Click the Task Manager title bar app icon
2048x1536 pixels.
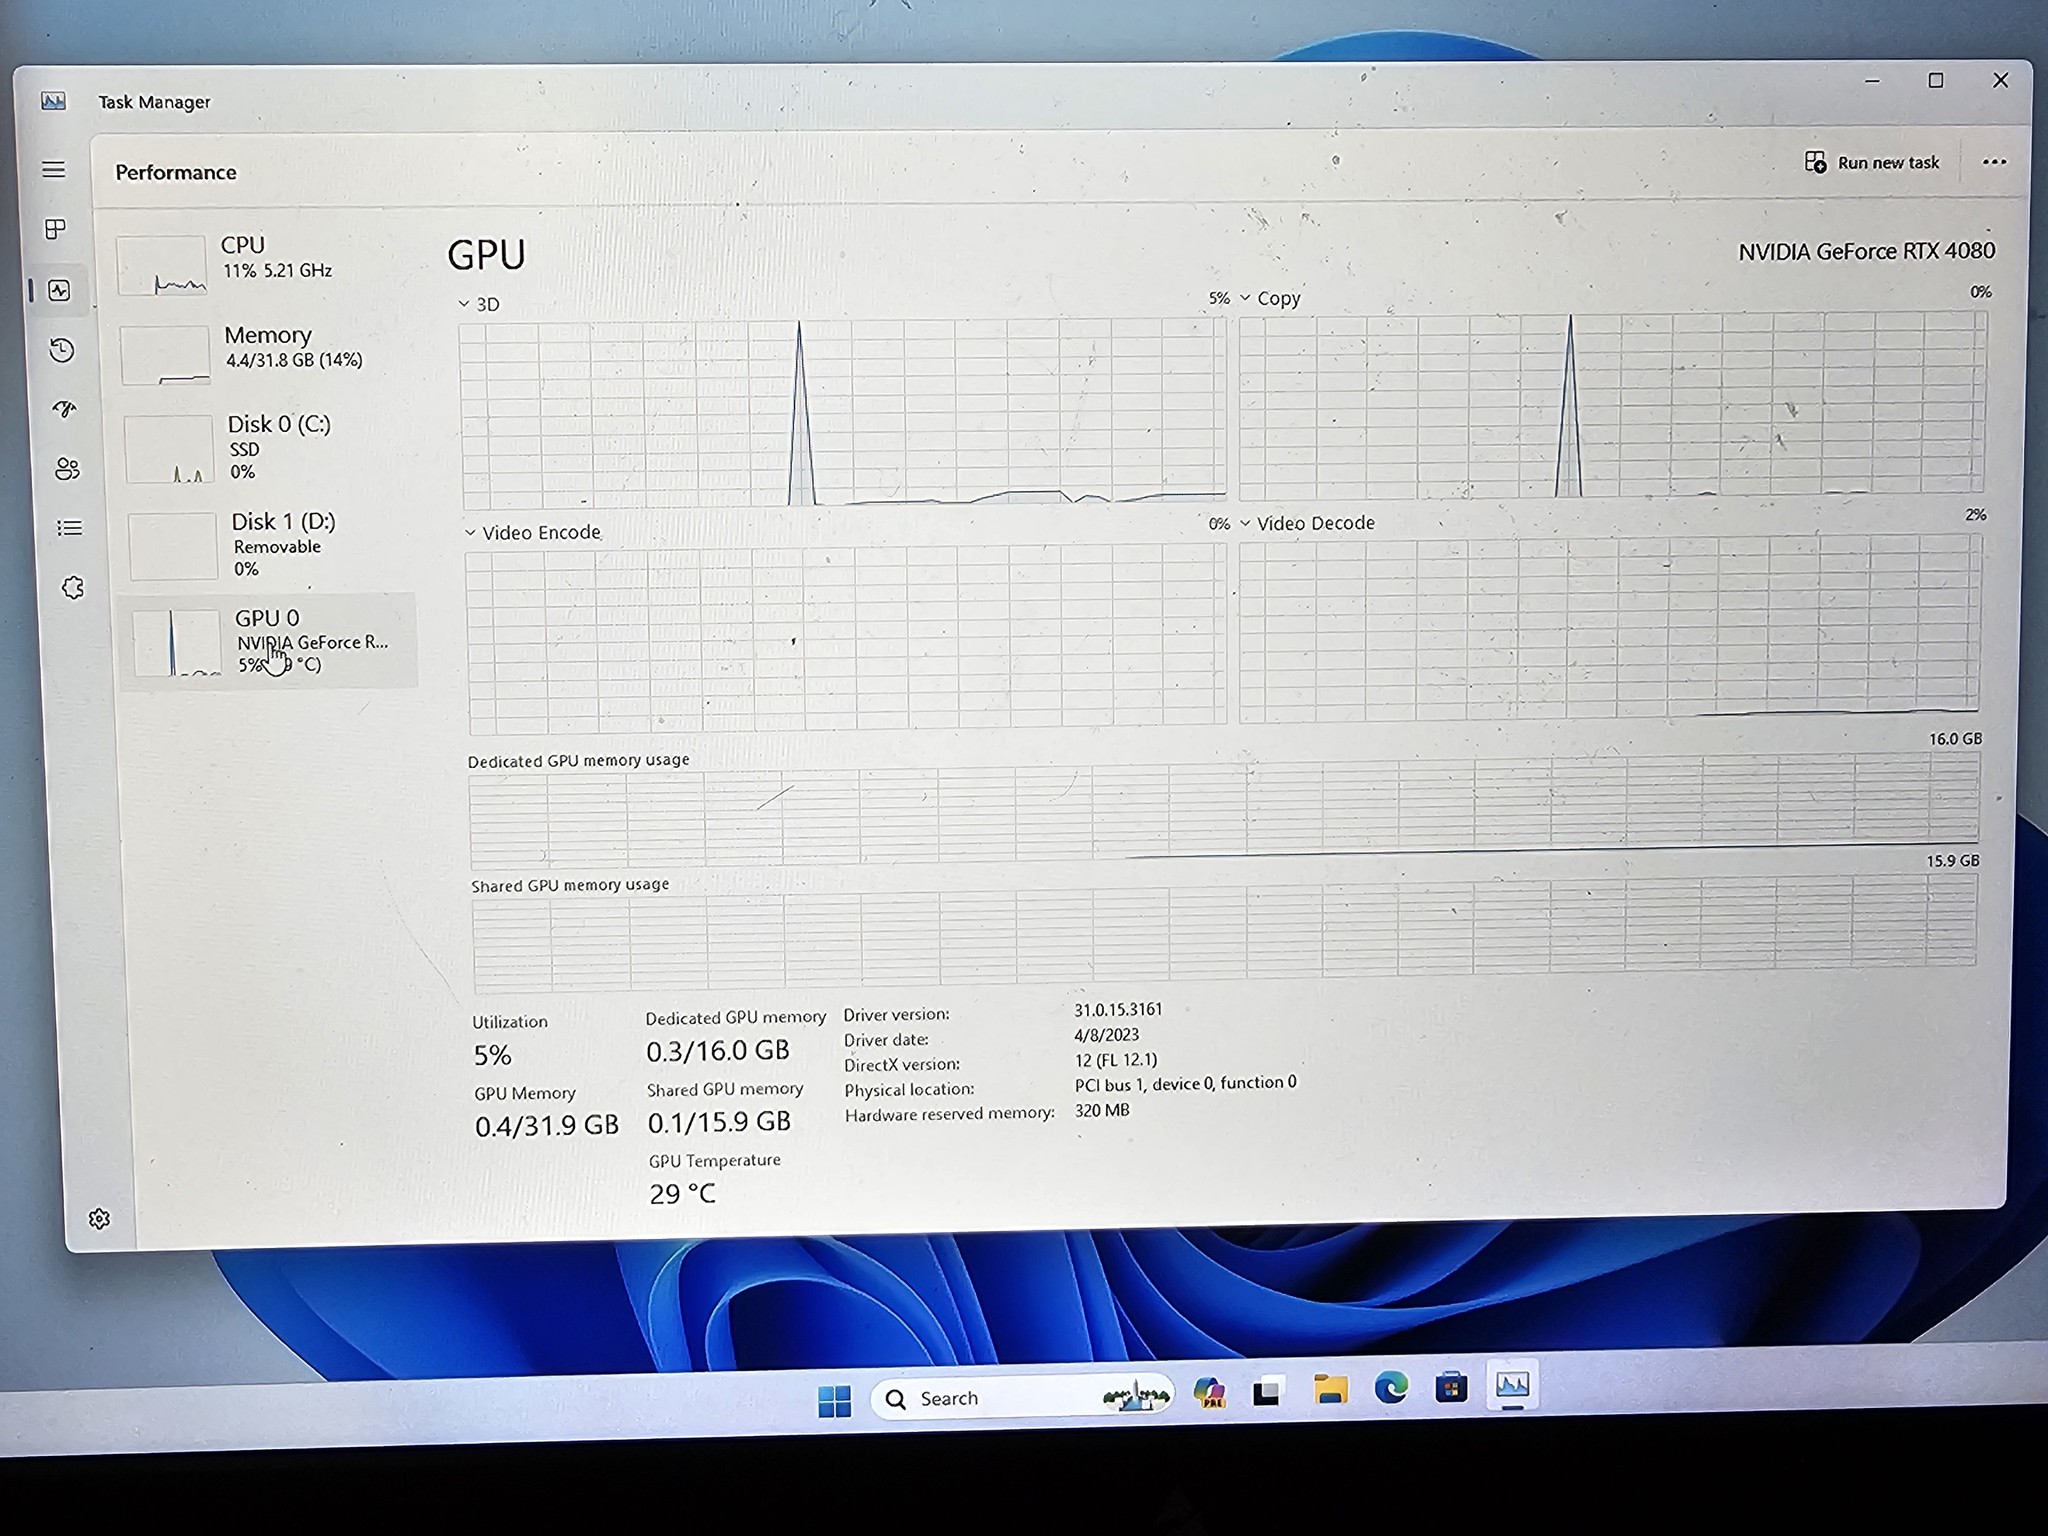pos(54,101)
